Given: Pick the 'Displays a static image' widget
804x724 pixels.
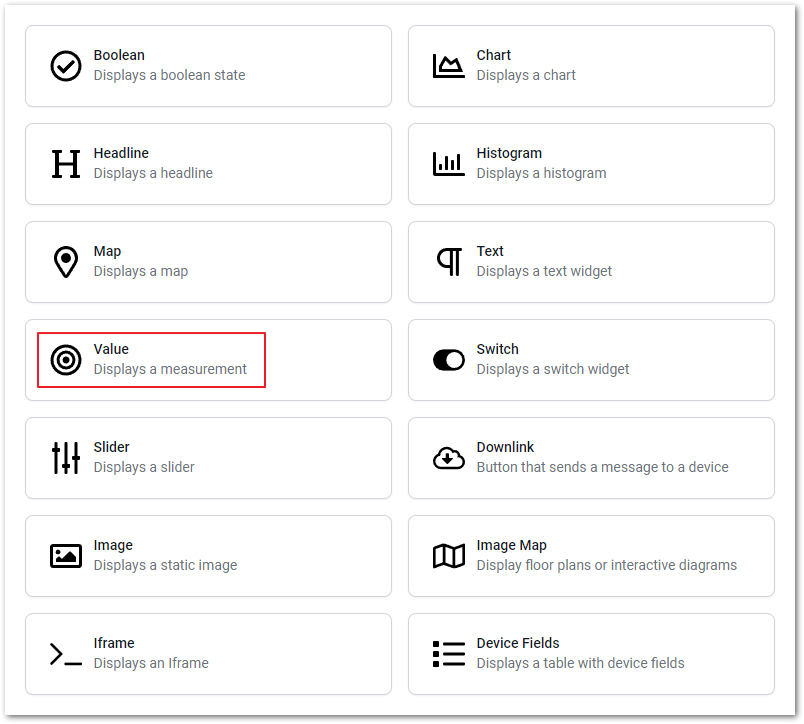Looking at the screenshot, I should point(208,556).
